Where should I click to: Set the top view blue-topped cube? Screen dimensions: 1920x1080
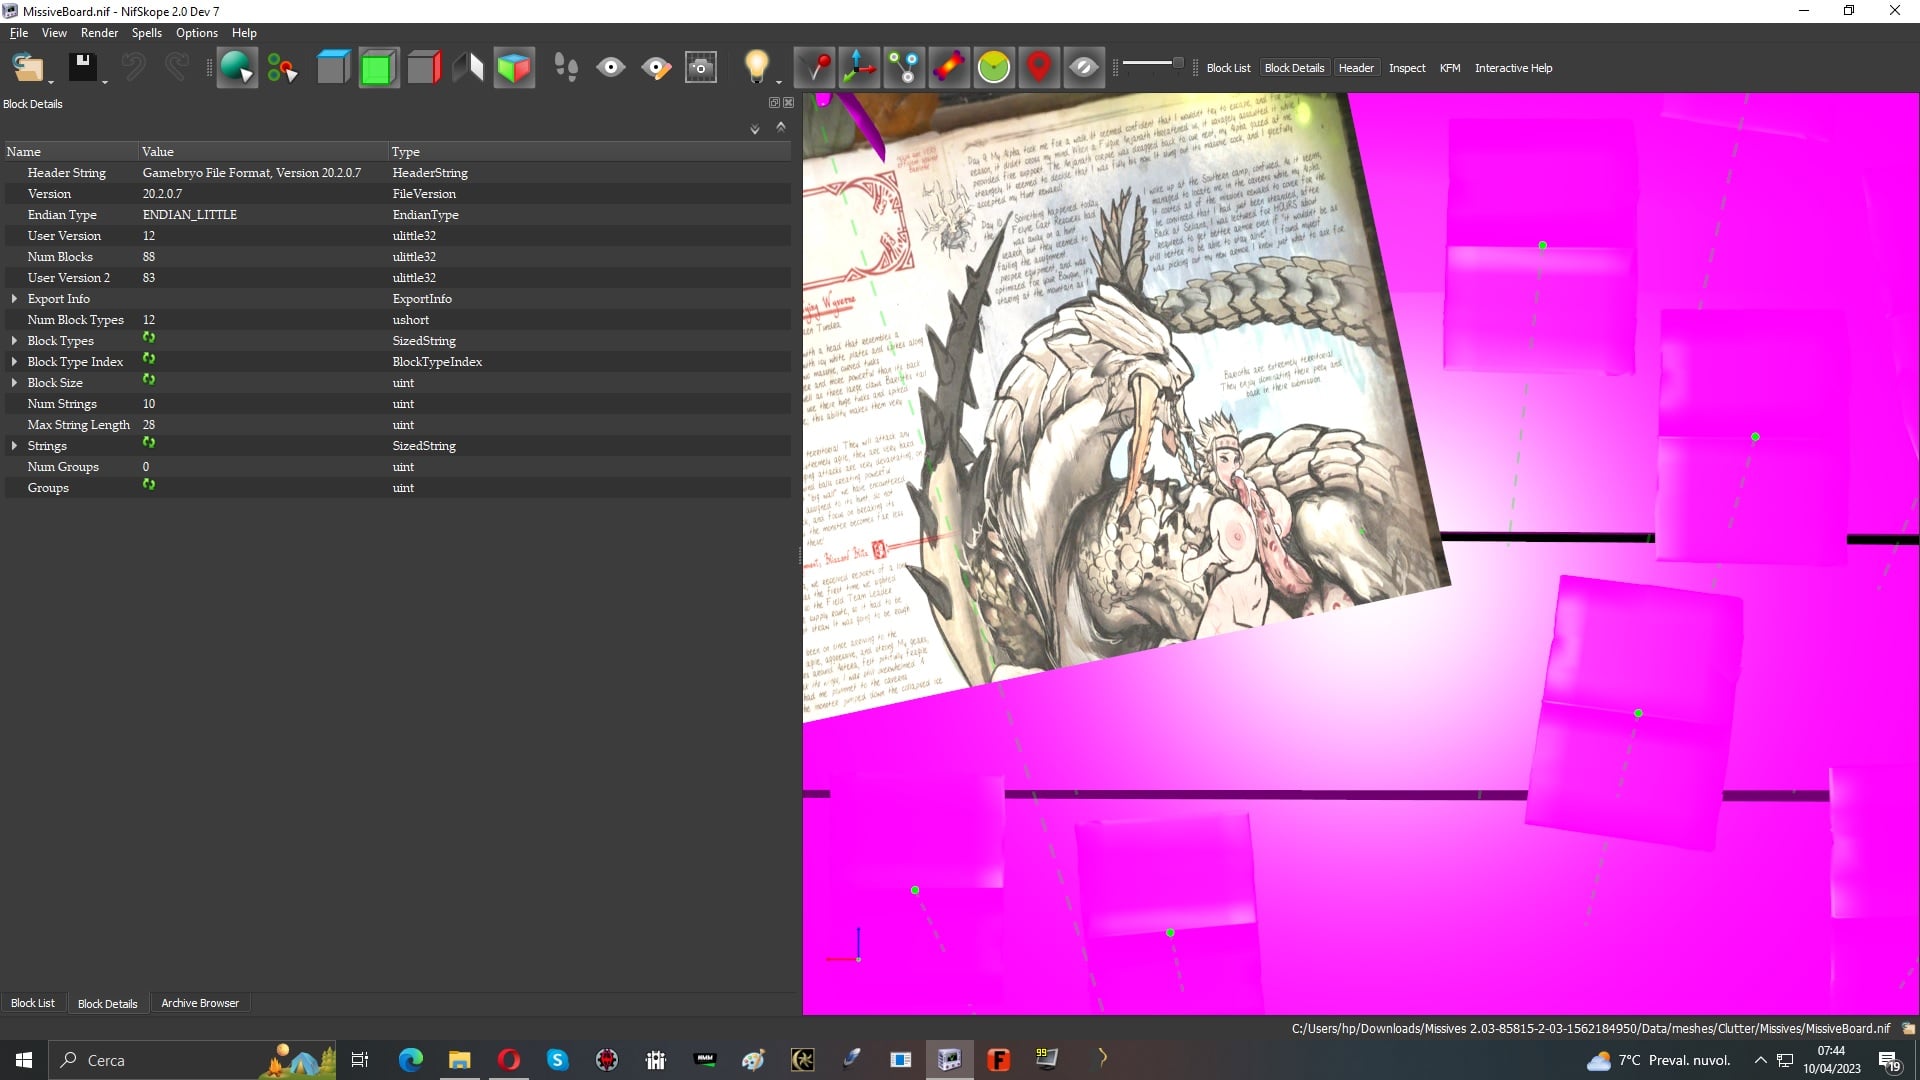[x=333, y=68]
